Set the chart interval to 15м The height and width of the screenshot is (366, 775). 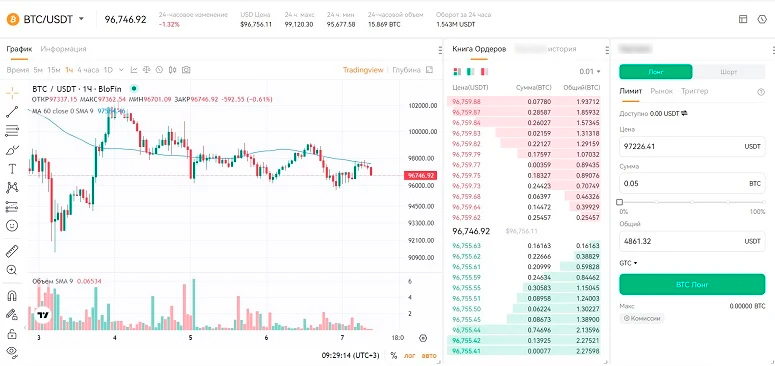point(54,70)
